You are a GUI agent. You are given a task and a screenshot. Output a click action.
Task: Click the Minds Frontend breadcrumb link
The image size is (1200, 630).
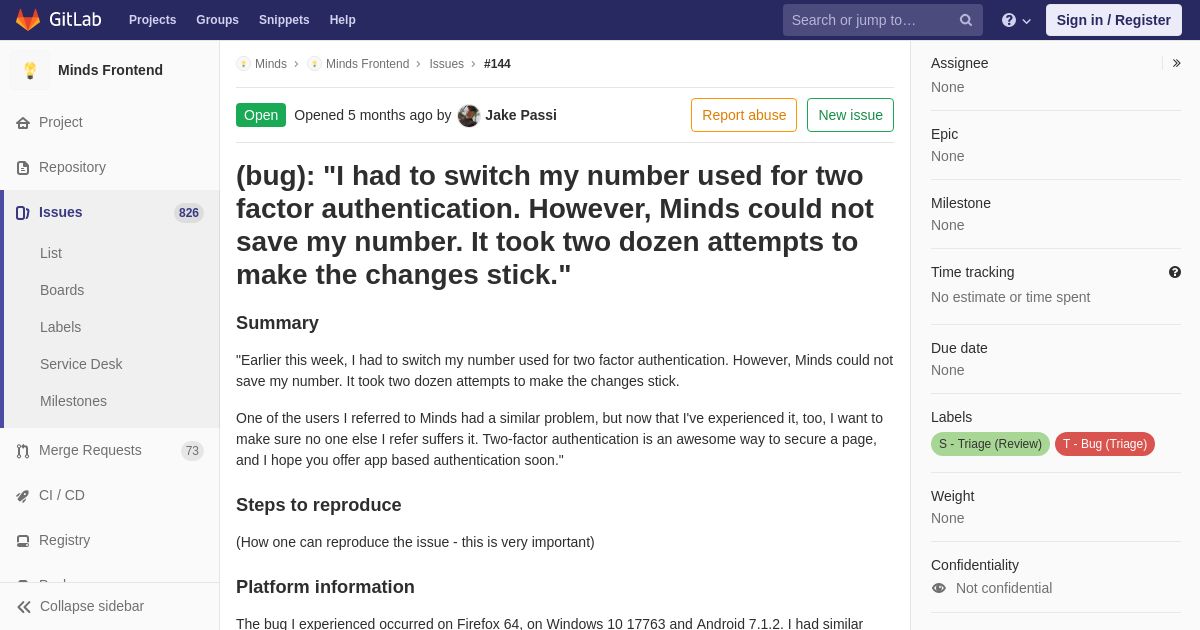click(367, 64)
